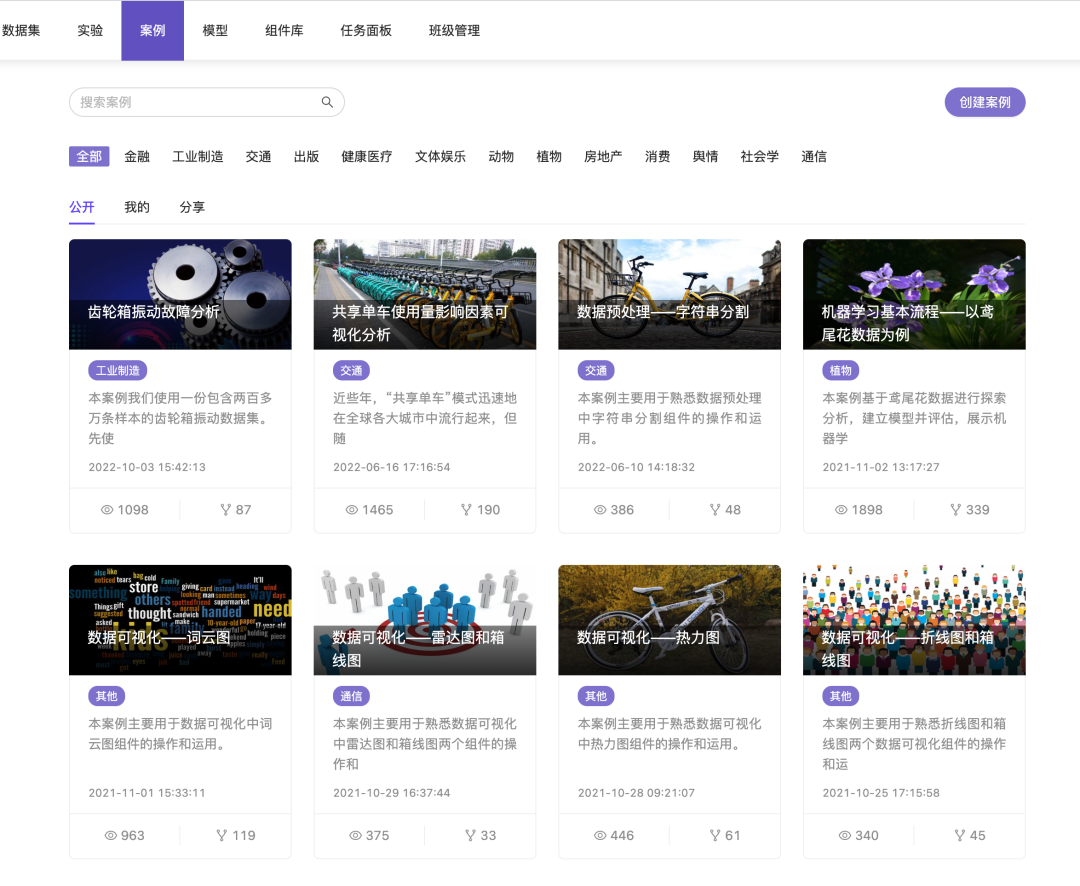Click the fork icon beside 48
The width and height of the screenshot is (1080, 886).
pos(715,510)
